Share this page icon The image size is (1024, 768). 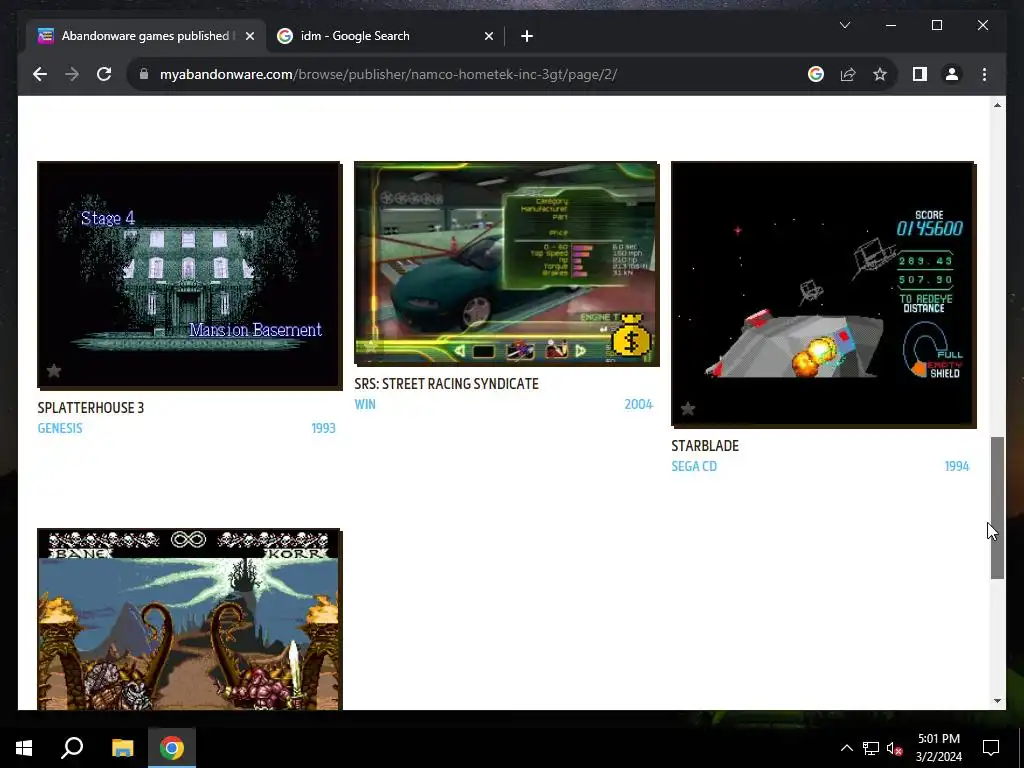(848, 74)
